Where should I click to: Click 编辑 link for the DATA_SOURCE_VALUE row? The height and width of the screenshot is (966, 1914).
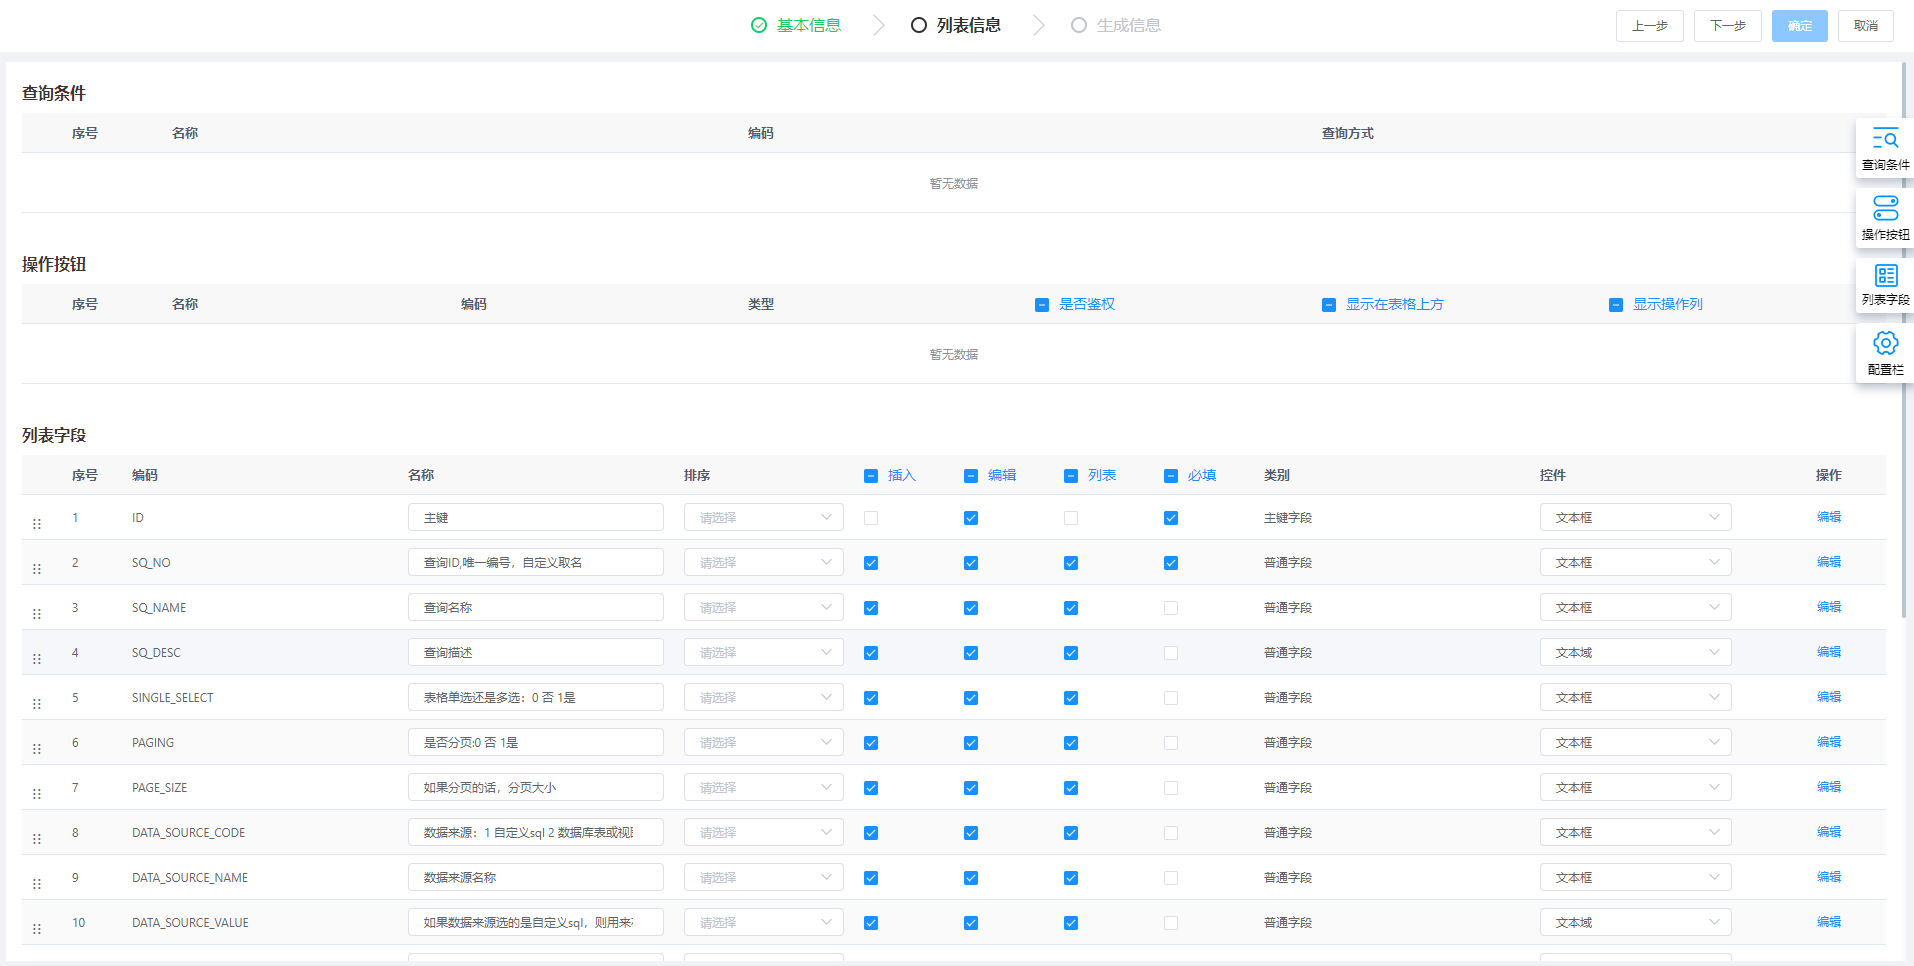pyautogui.click(x=1829, y=922)
